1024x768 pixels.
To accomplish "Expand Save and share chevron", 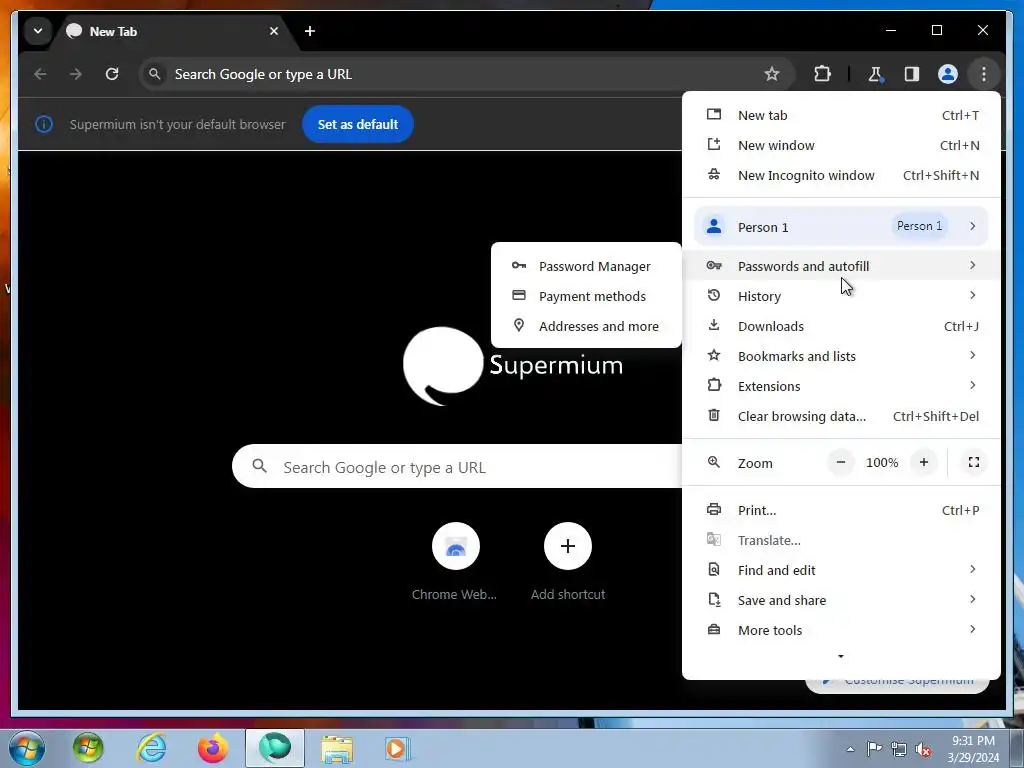I will [972, 600].
